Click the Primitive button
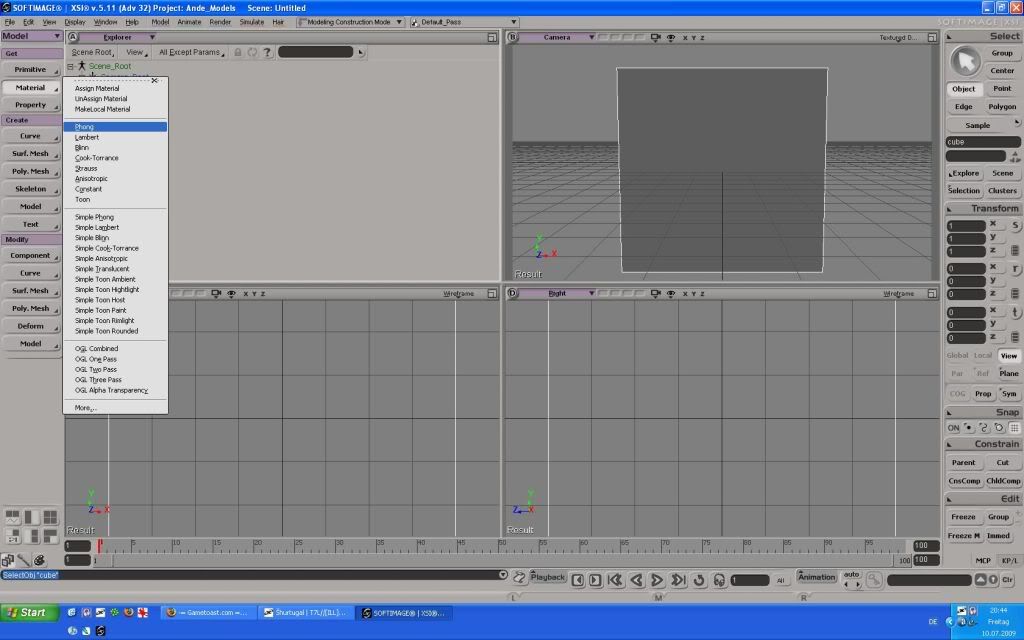 tap(31, 69)
